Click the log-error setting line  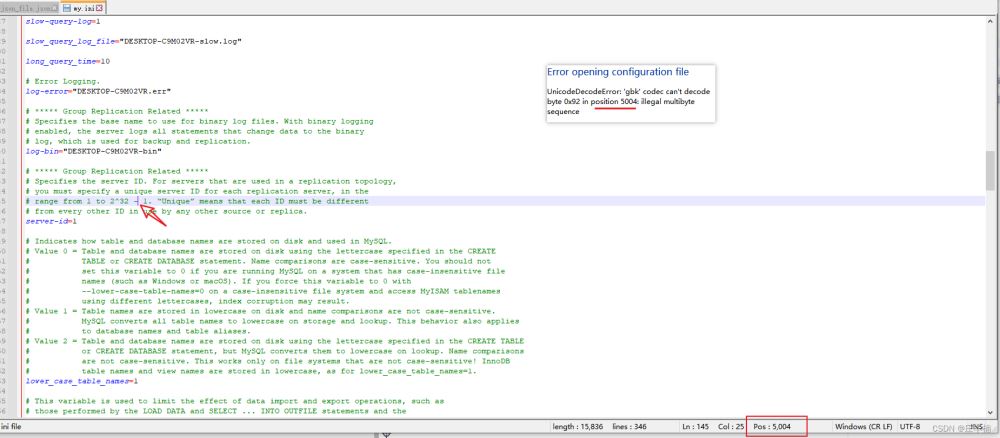click(x=98, y=90)
